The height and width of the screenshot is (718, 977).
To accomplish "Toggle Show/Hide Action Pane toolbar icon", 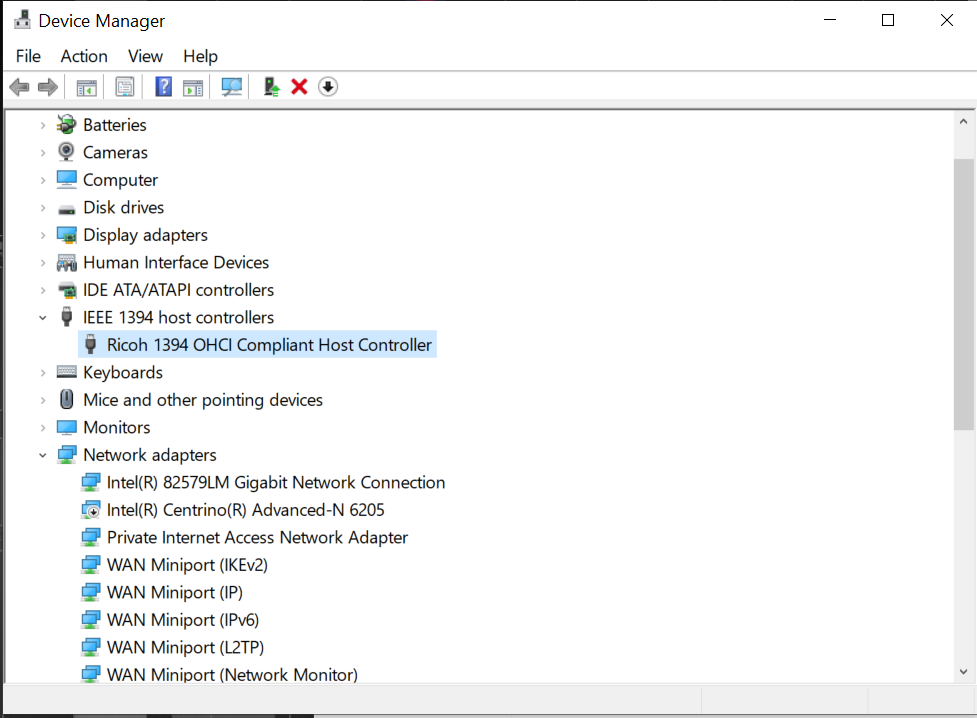I will pos(193,87).
